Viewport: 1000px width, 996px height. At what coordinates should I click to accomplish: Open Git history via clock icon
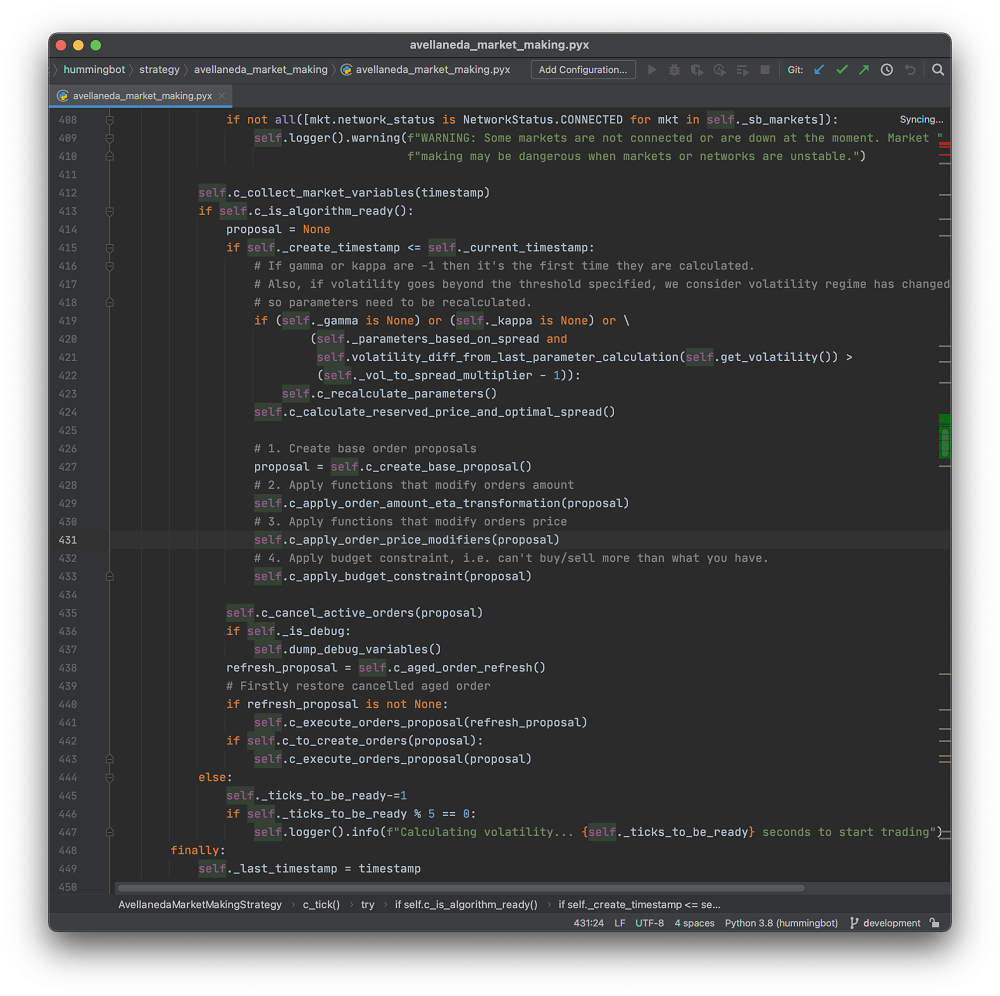tap(887, 70)
